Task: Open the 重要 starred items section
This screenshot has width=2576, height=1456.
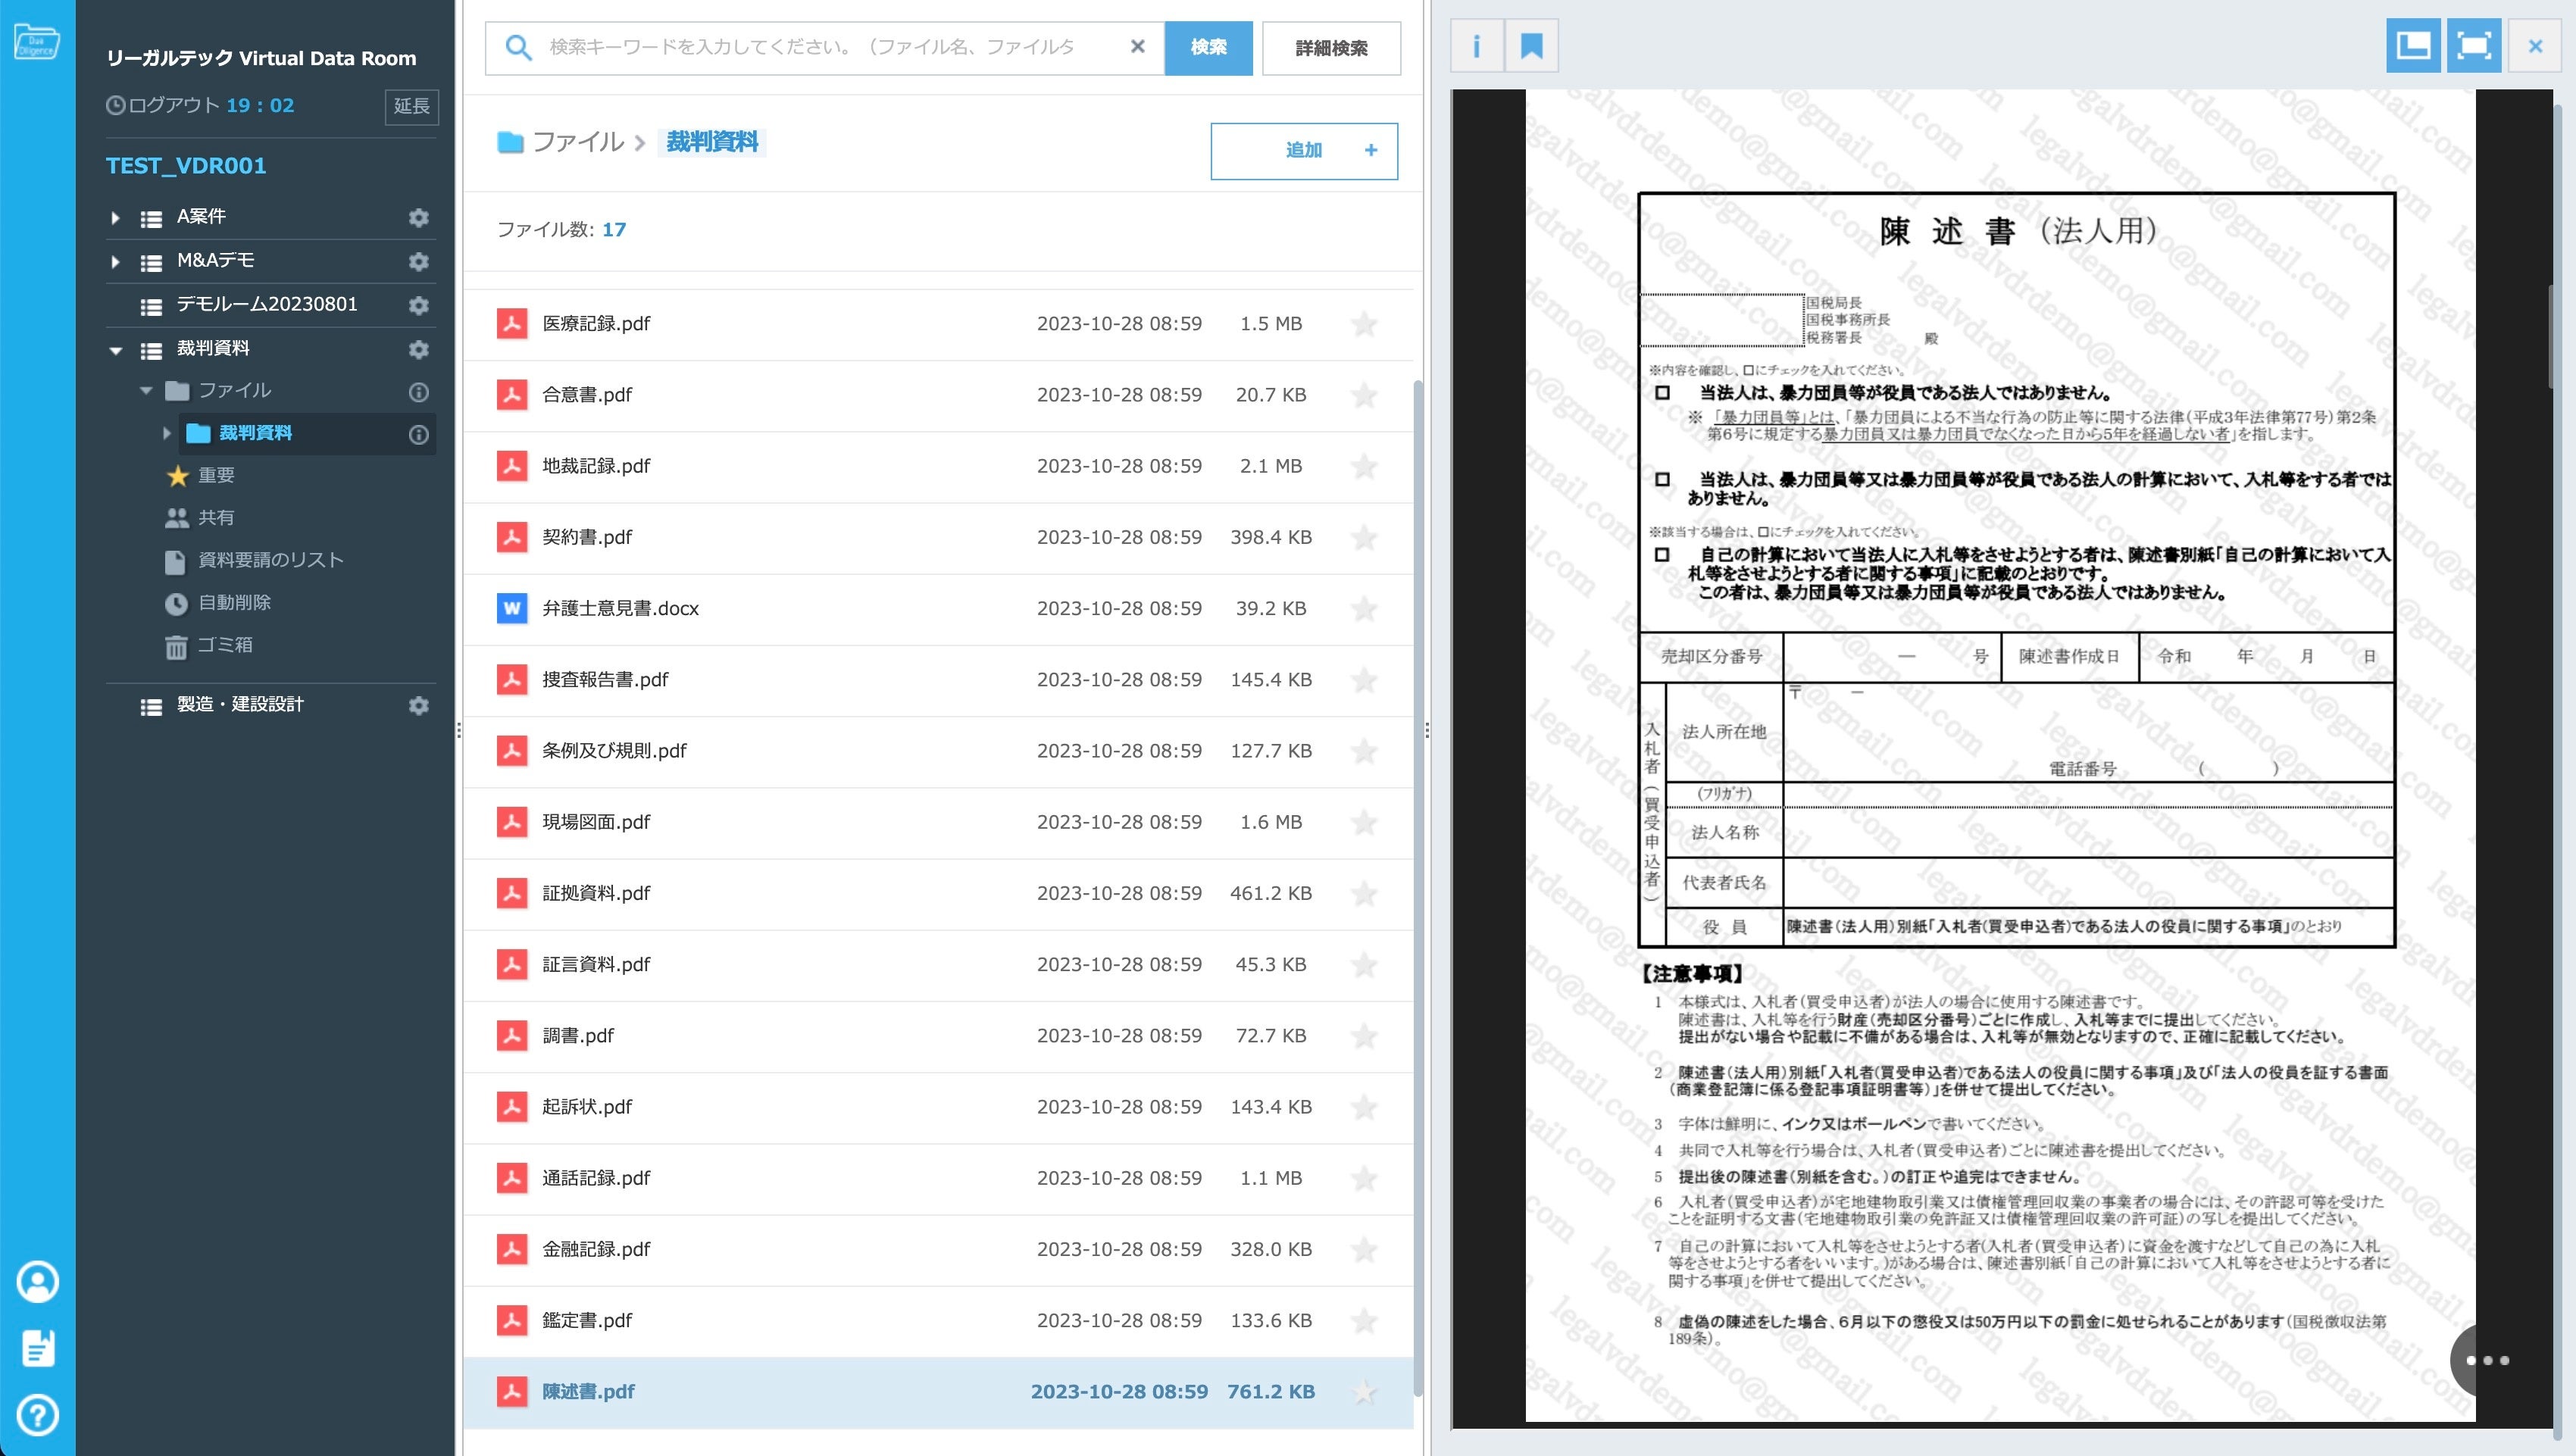Action: 215,475
